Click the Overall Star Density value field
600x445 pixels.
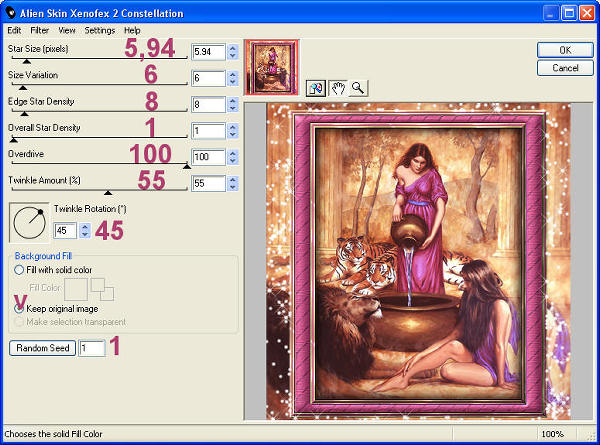point(208,131)
